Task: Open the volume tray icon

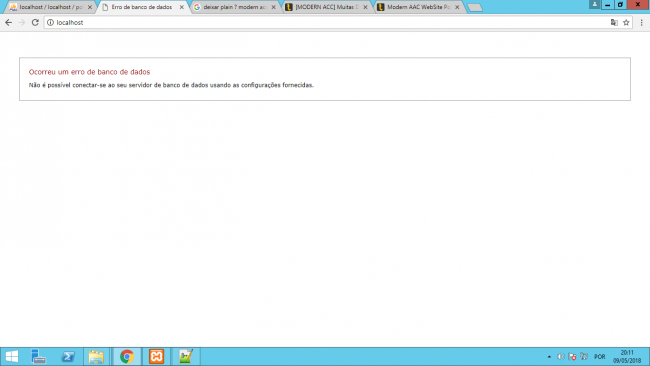Action: point(561,356)
